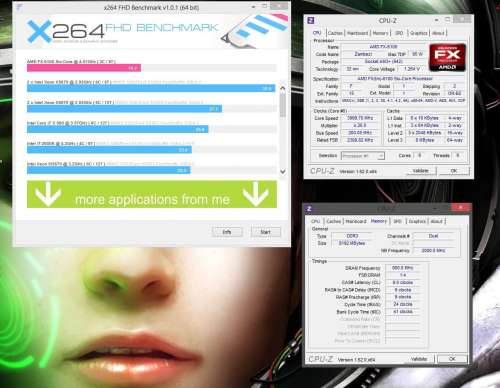
Task: Click OK in the Processor CPU-Z window
Action: coord(454,171)
